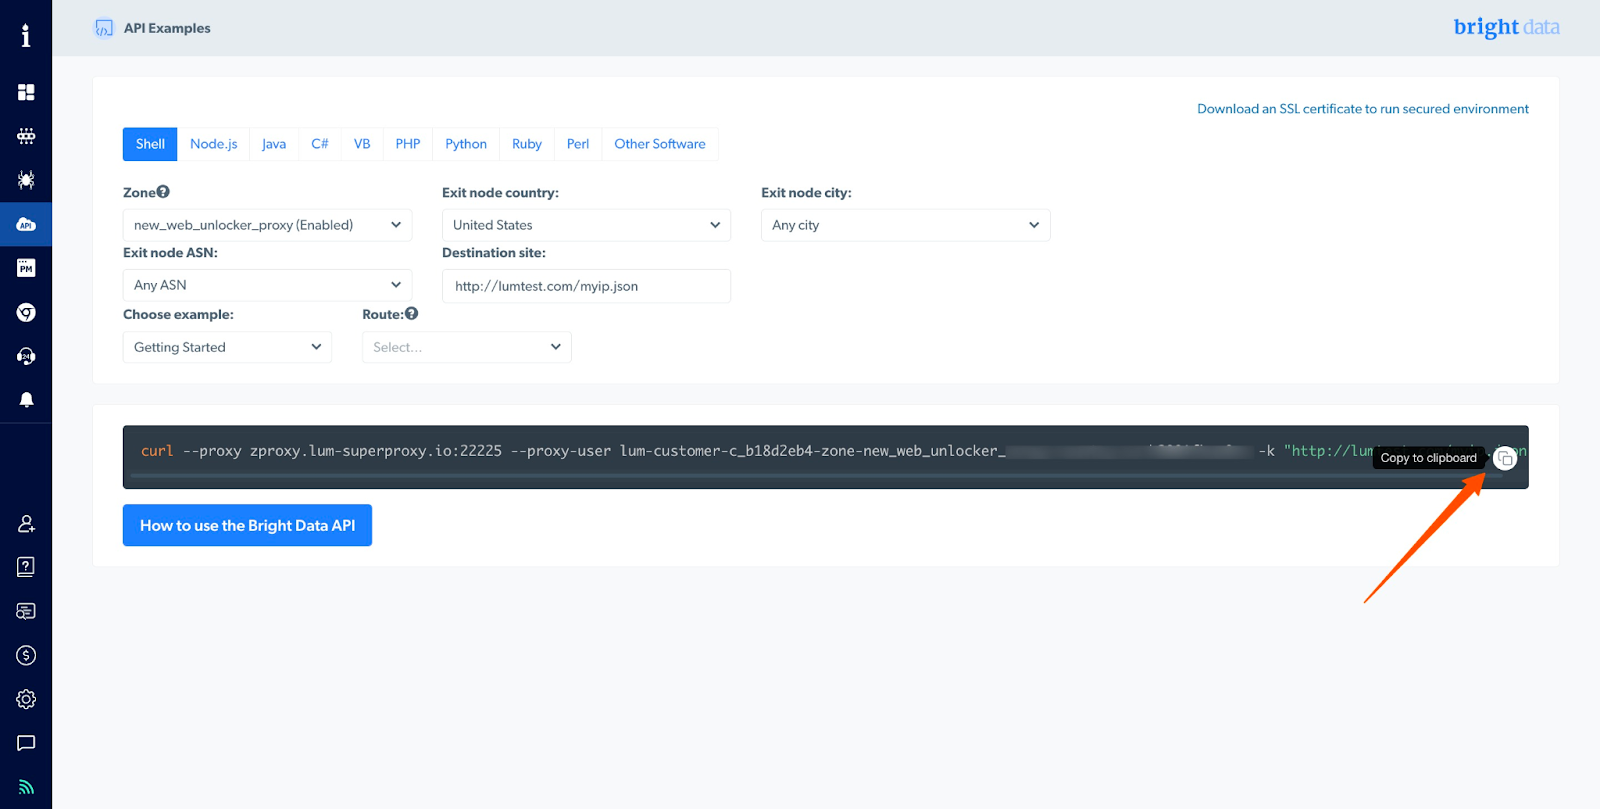Click the Choose example label
The image size is (1600, 809).
(178, 314)
